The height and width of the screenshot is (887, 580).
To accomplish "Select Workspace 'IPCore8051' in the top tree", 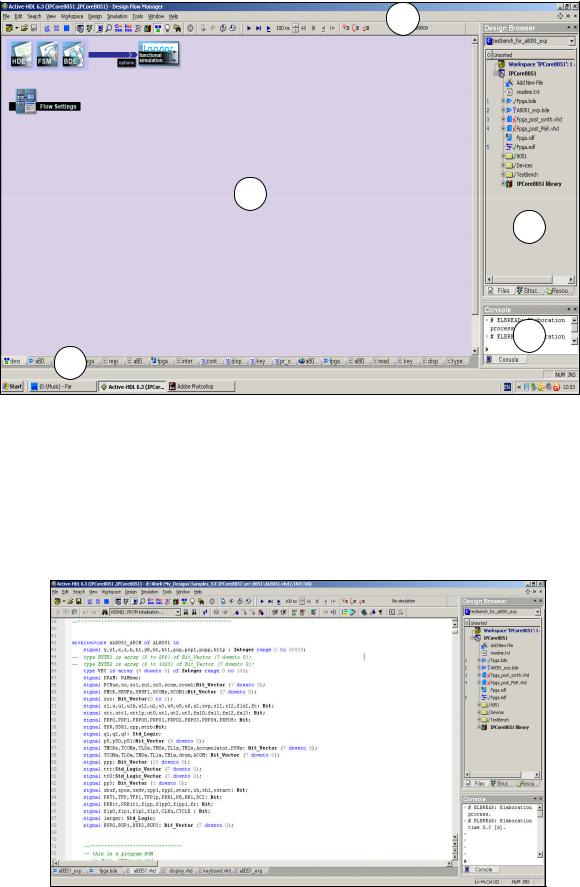I will (x=540, y=64).
